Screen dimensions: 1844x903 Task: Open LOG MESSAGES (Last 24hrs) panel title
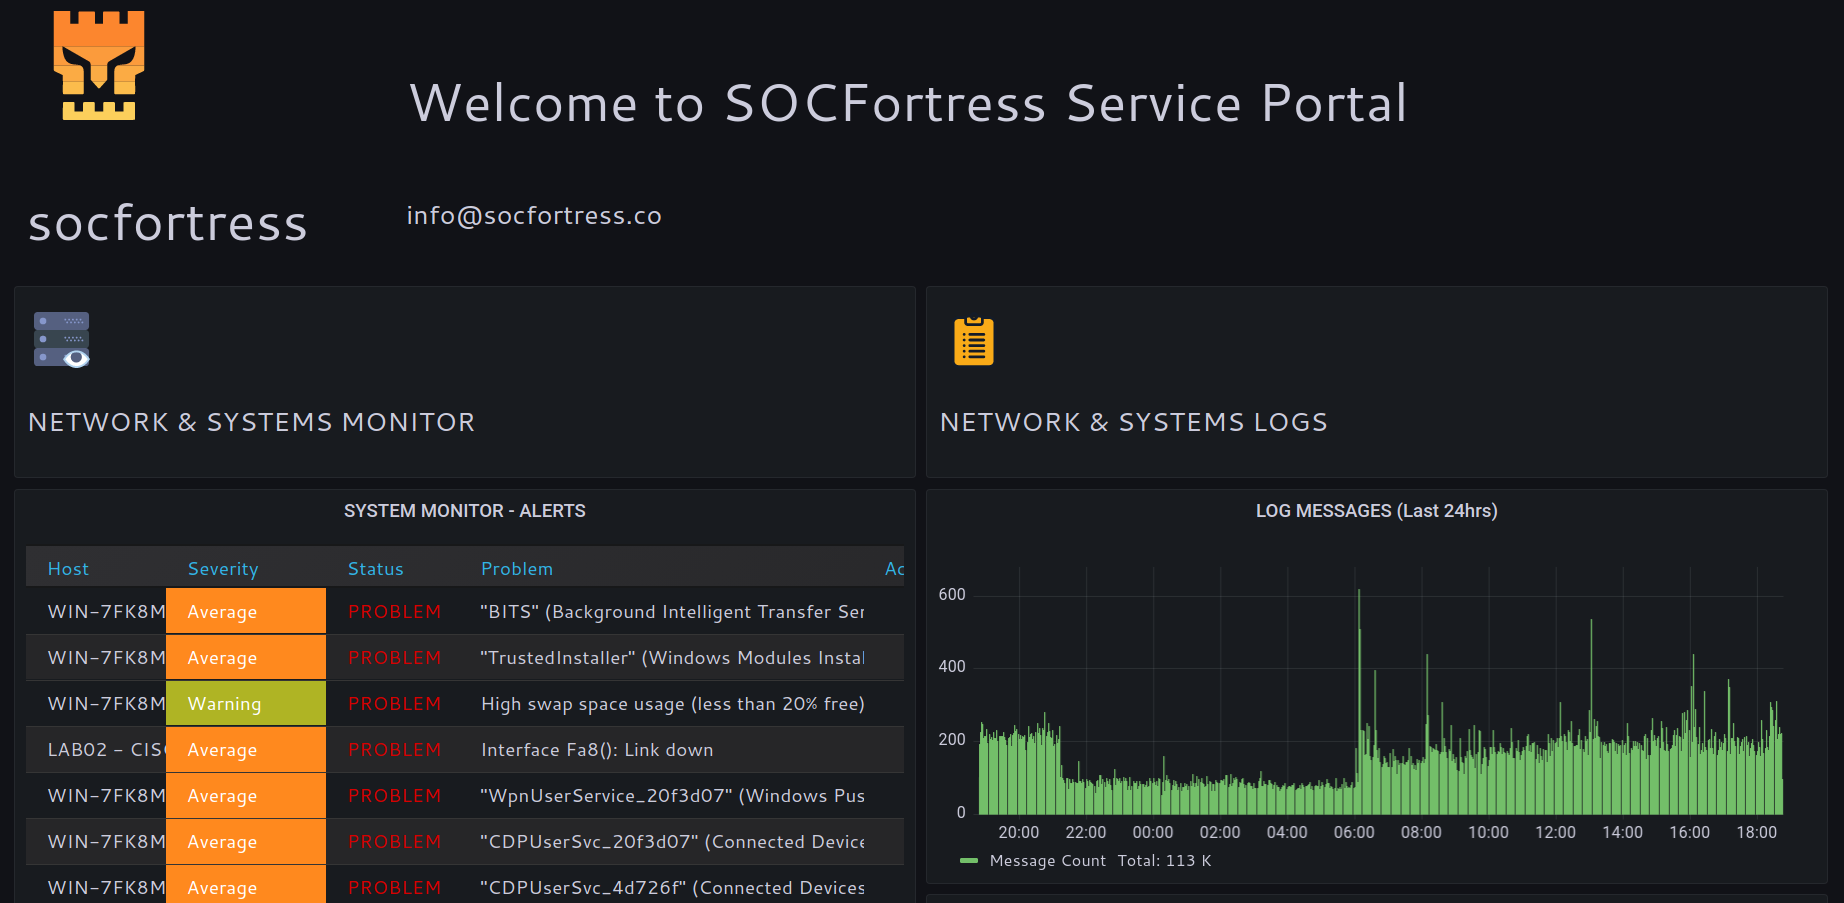(x=1376, y=511)
